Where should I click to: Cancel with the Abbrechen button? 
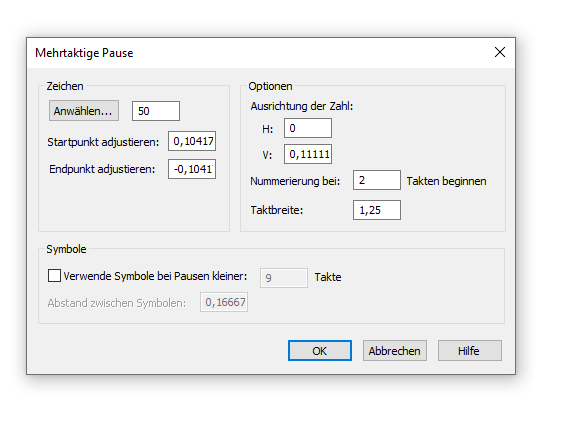(x=395, y=351)
